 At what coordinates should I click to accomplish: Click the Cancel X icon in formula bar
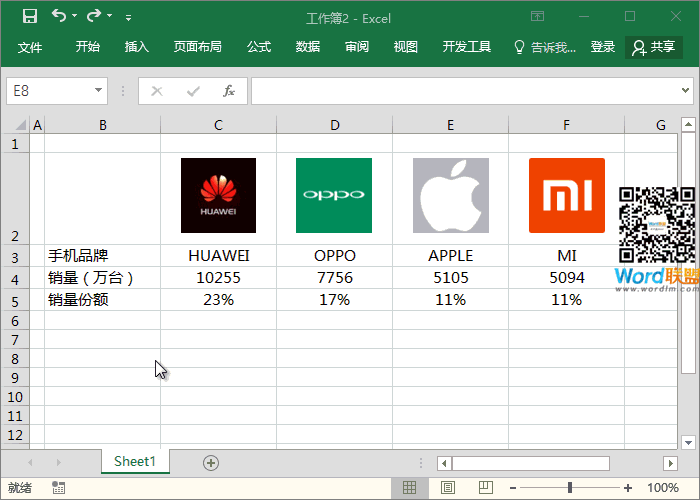click(157, 92)
